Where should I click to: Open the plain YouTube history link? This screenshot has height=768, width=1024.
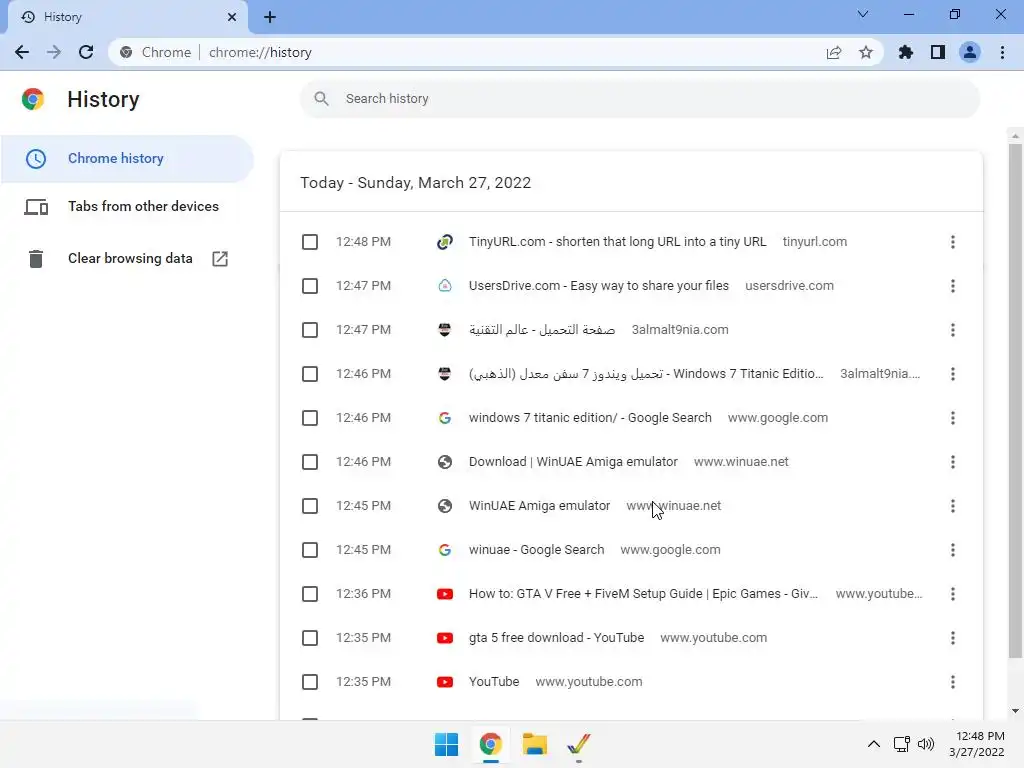coord(494,682)
